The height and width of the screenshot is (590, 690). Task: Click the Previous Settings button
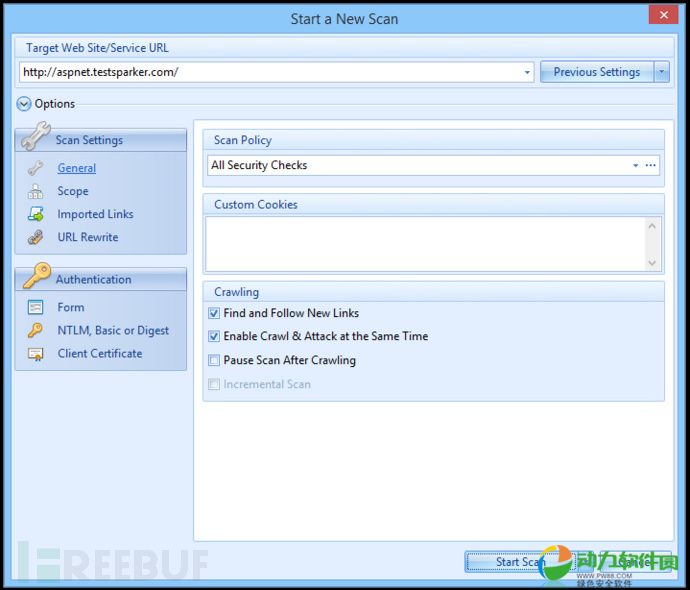tap(596, 72)
